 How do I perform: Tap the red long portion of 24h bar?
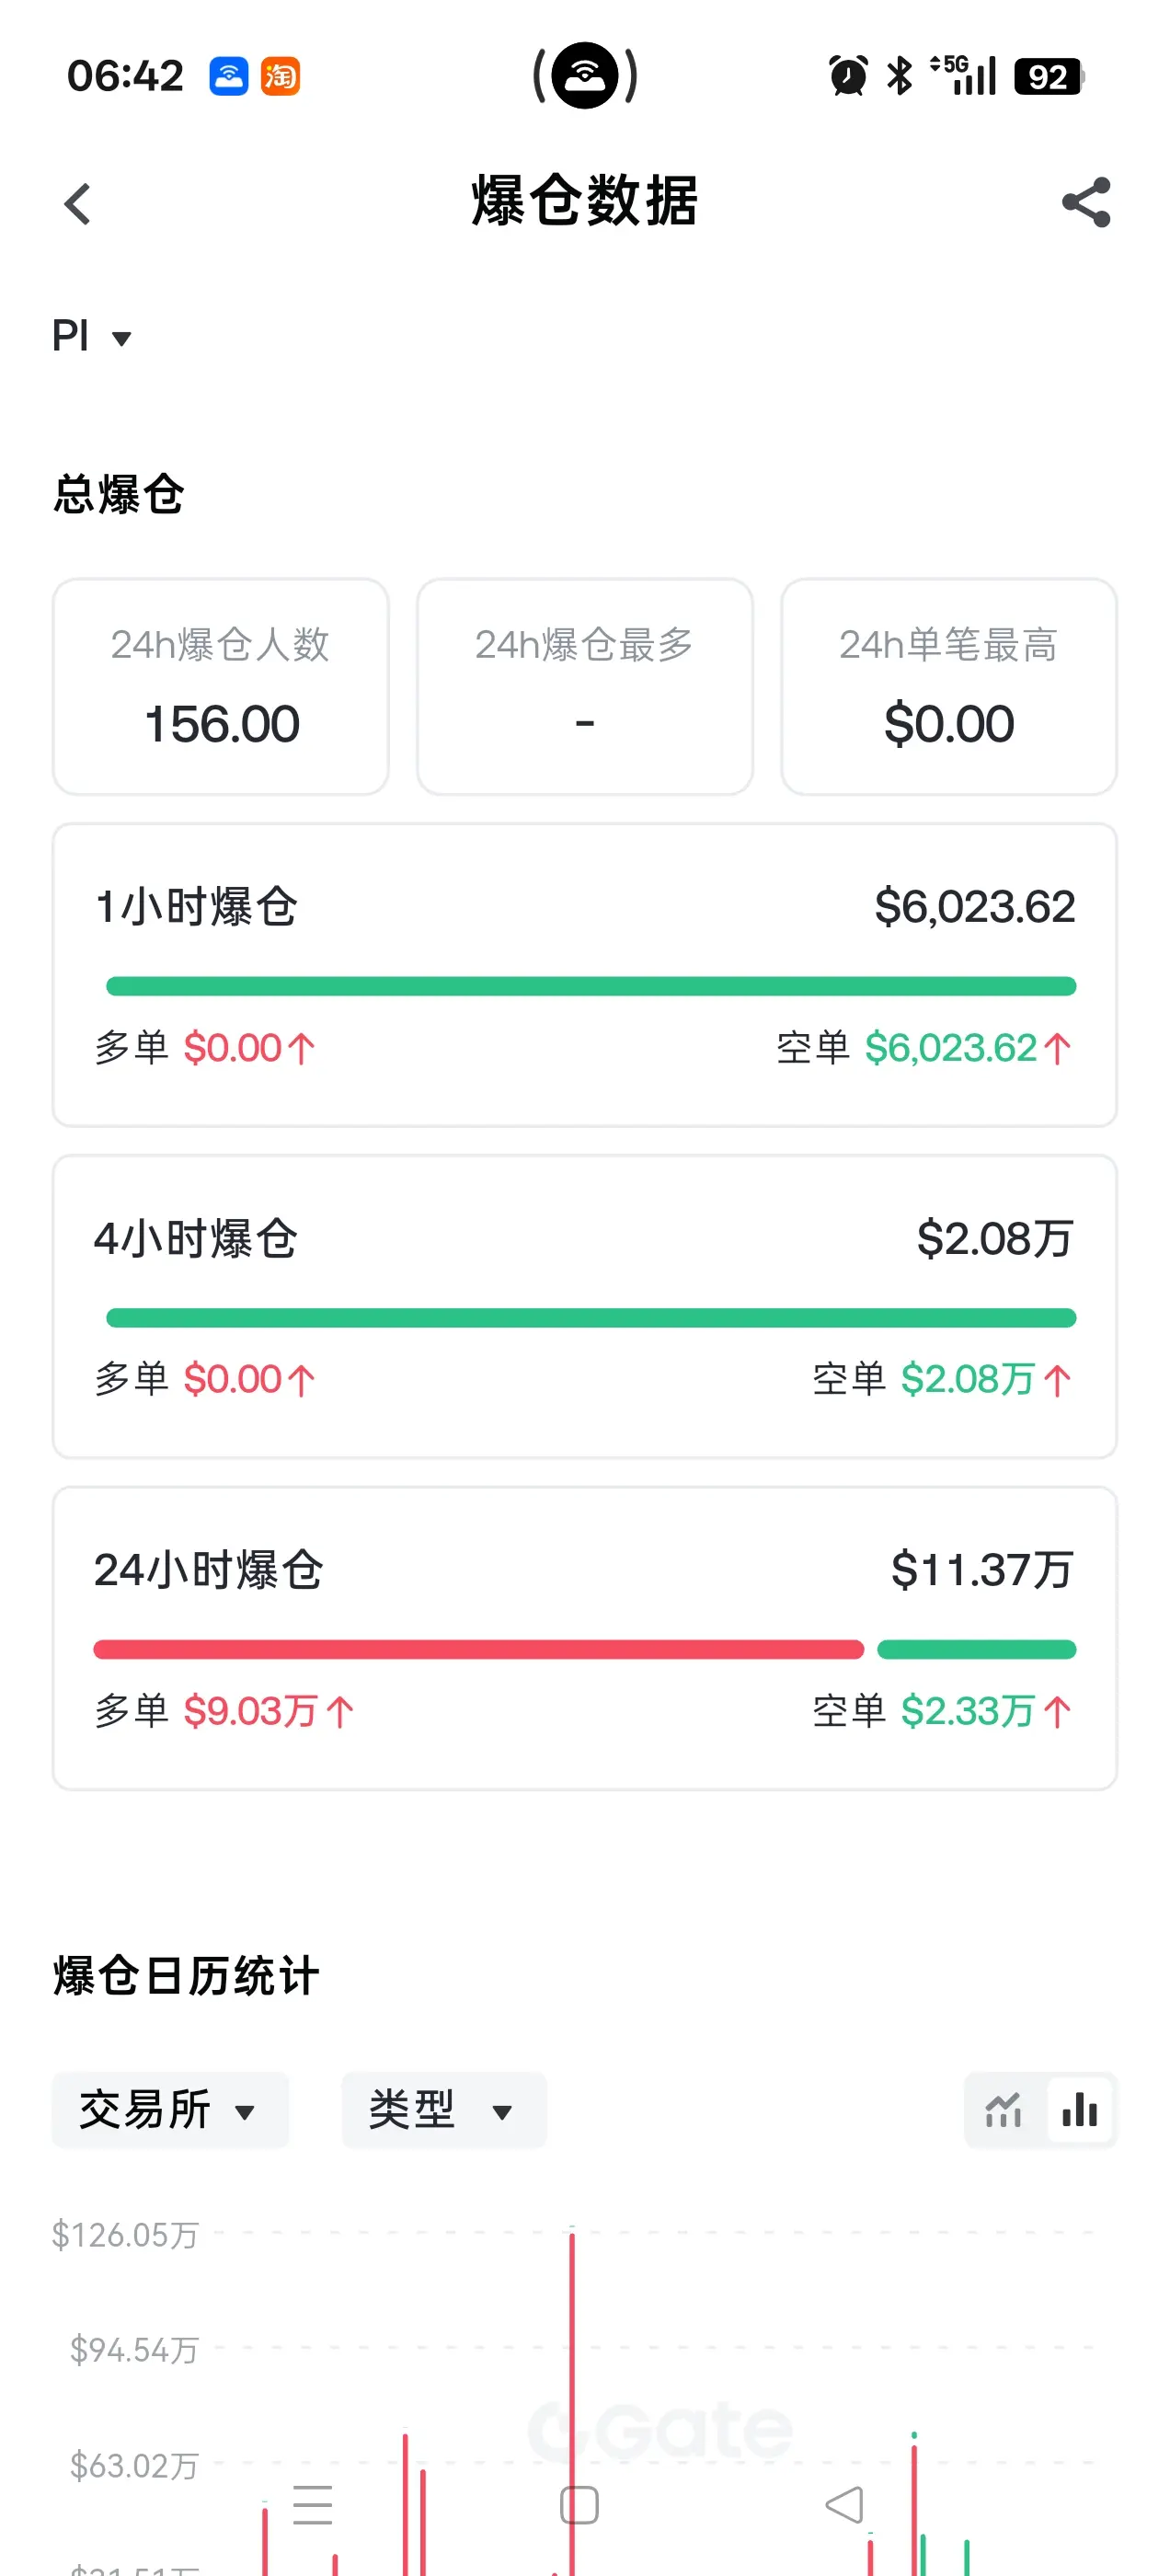(478, 1649)
